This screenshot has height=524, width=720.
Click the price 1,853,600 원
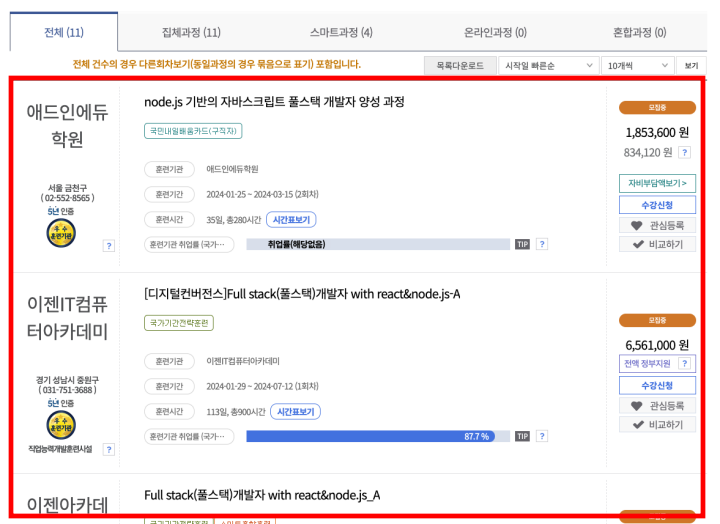(657, 133)
